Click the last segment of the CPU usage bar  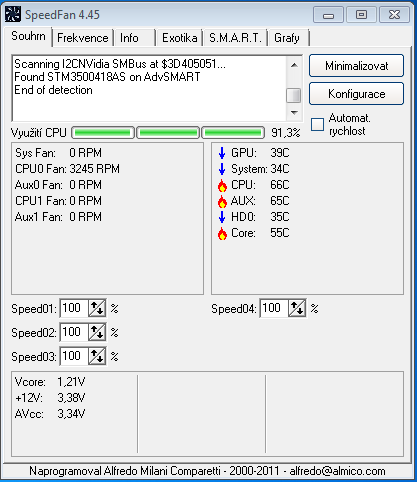click(233, 133)
